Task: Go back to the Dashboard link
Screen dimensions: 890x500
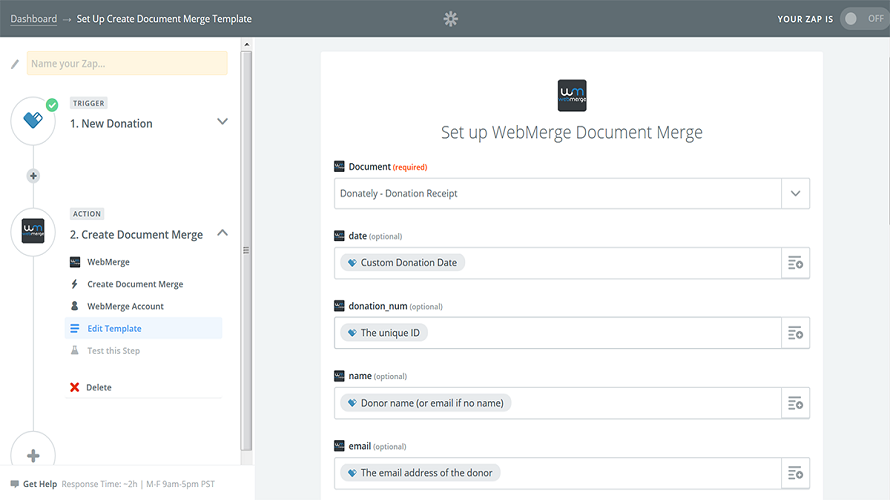Action: (33, 19)
